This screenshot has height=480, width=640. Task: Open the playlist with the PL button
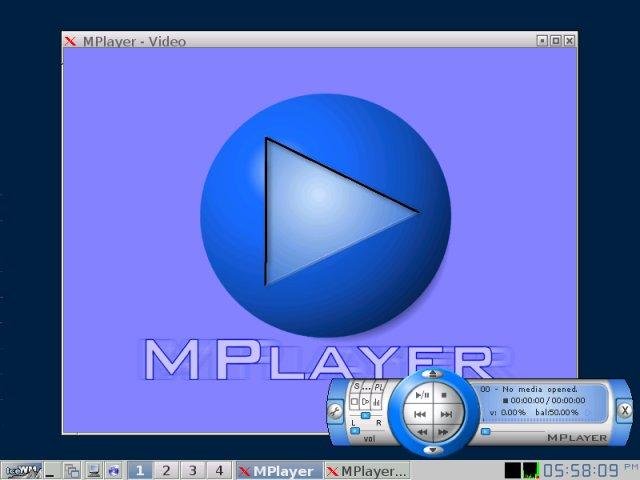point(379,387)
